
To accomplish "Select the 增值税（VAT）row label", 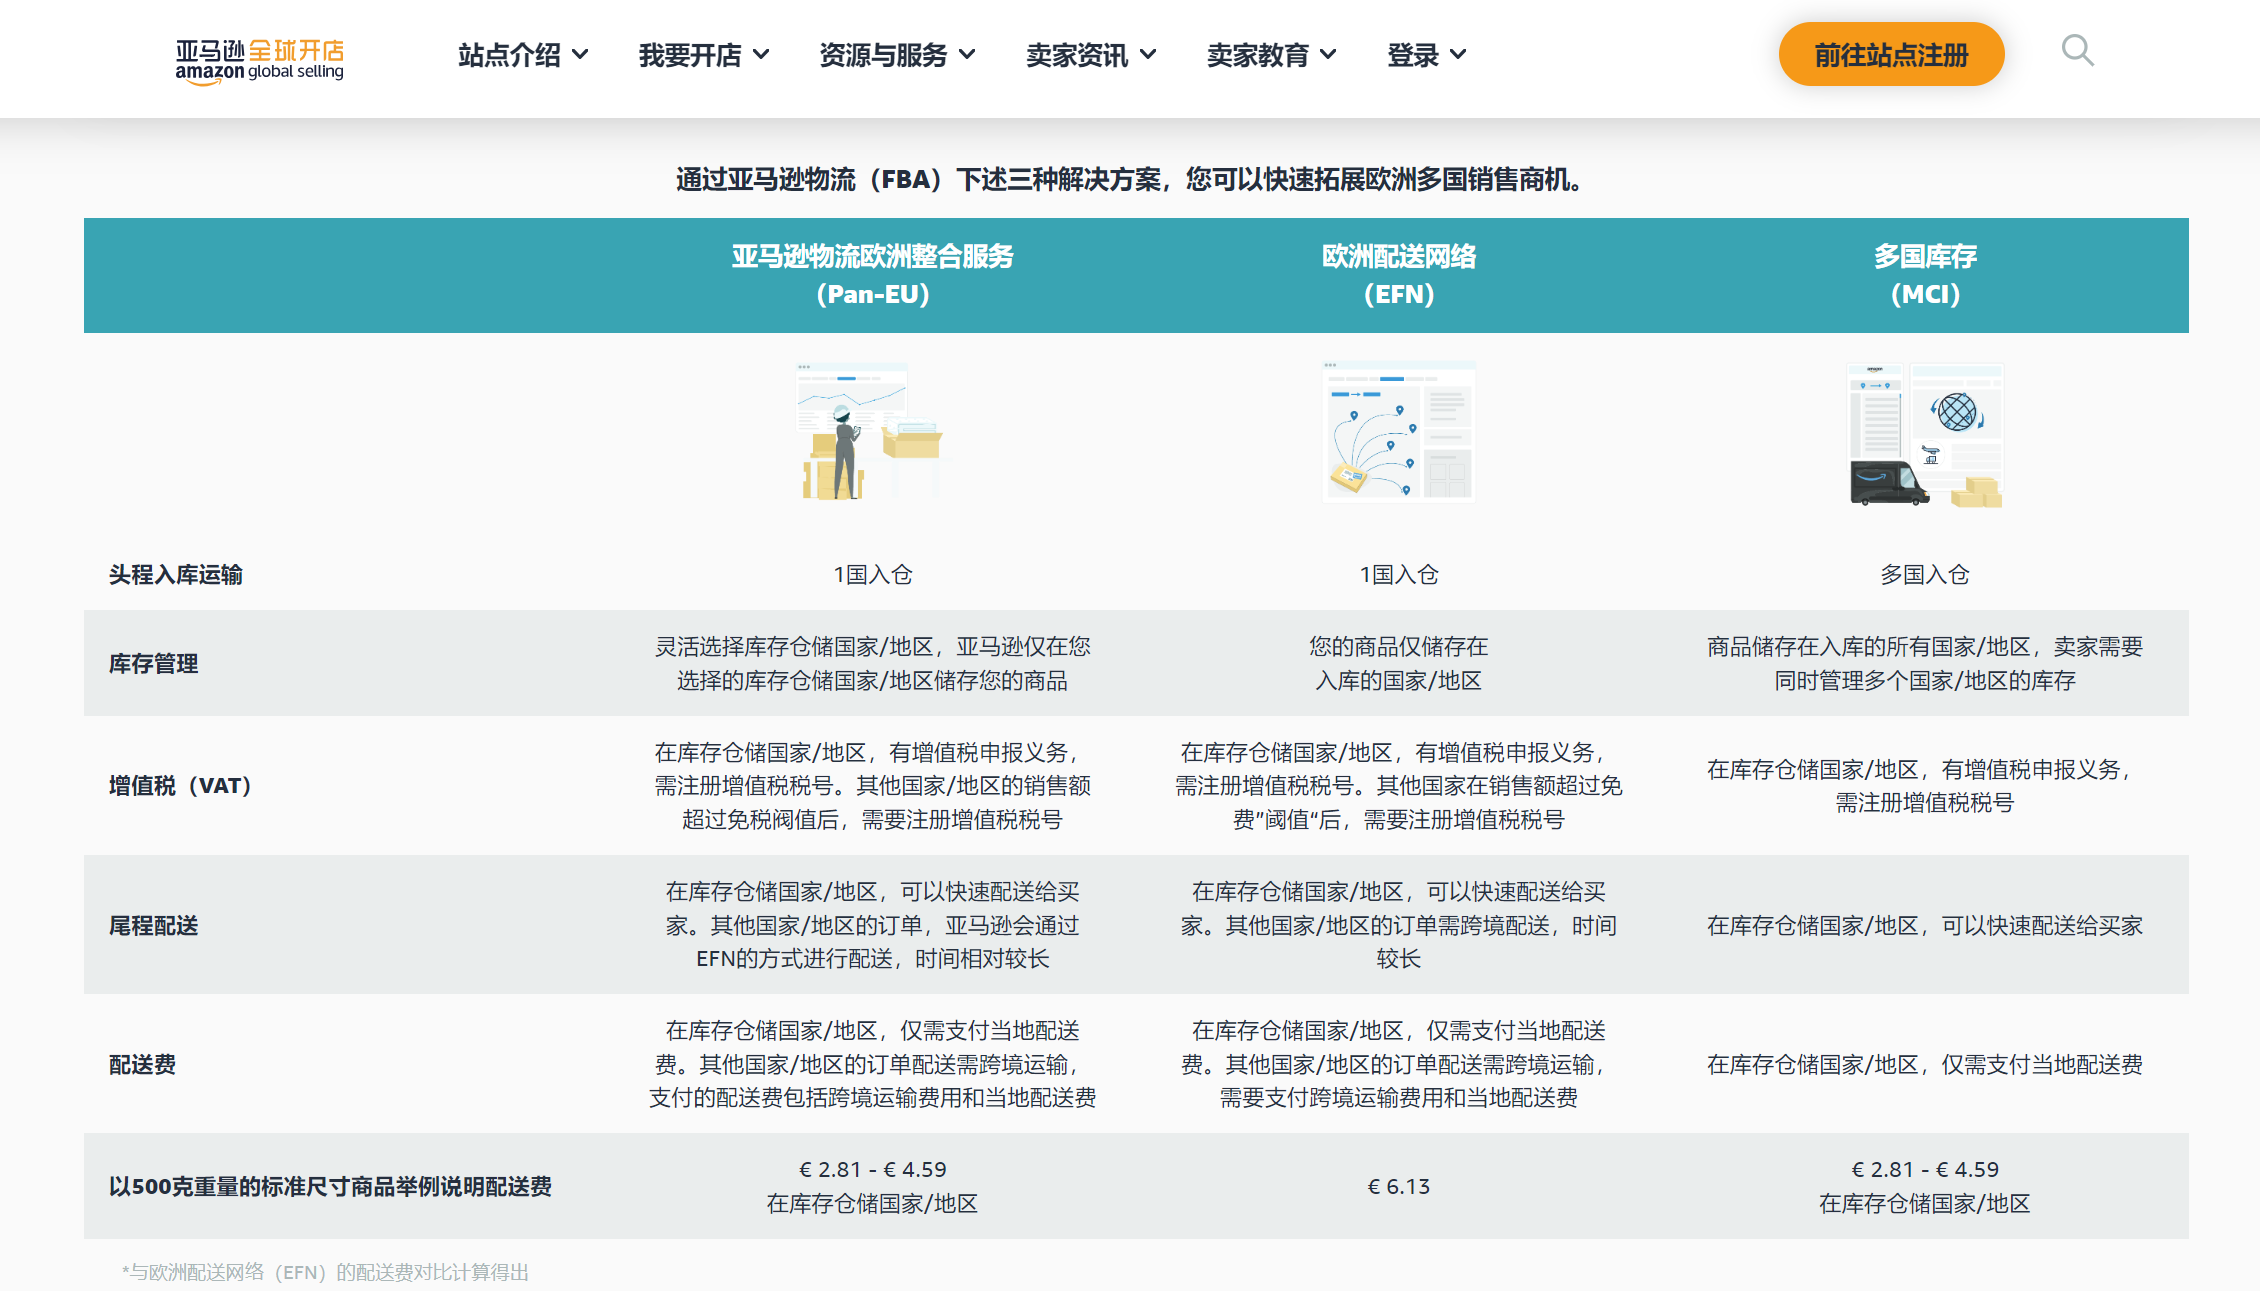I will point(180,786).
